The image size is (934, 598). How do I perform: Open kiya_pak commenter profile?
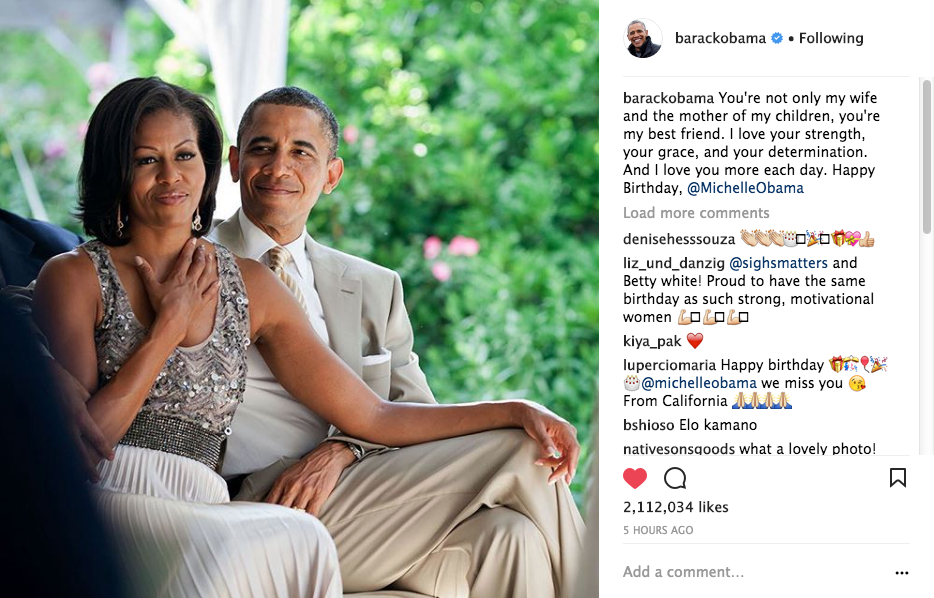click(x=652, y=341)
